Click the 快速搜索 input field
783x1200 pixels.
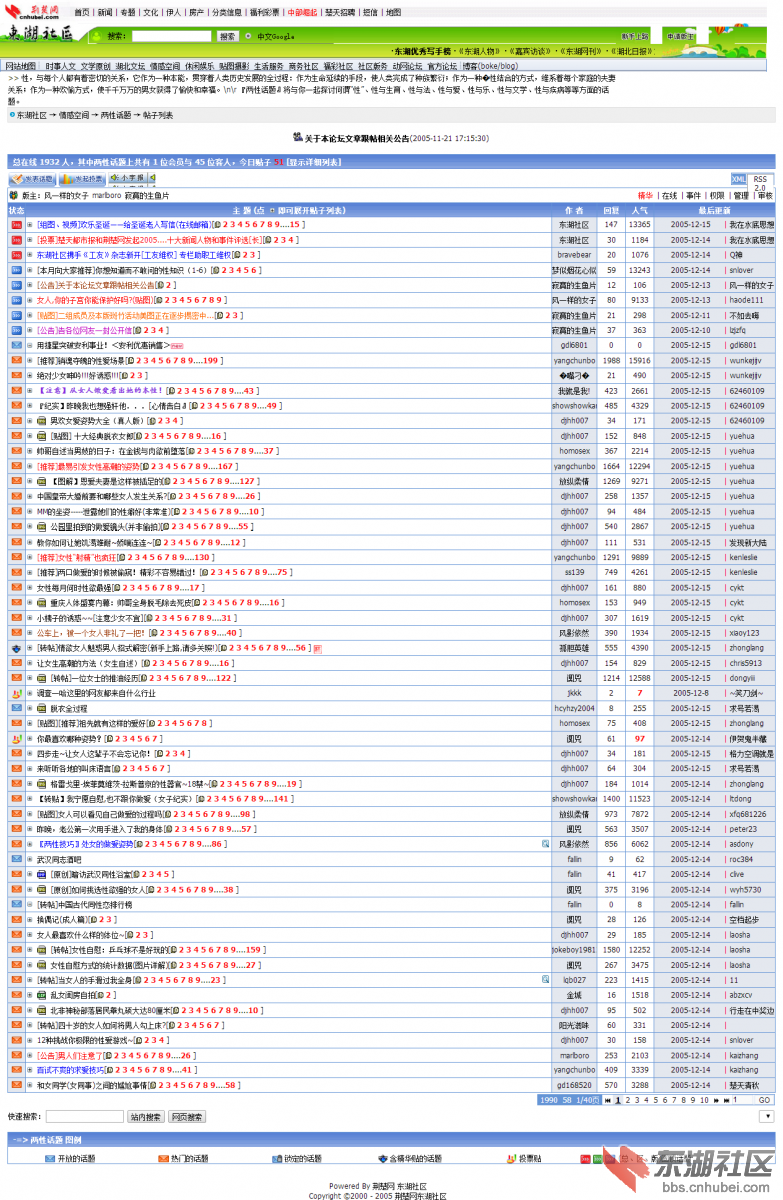pyautogui.click(x=85, y=1116)
